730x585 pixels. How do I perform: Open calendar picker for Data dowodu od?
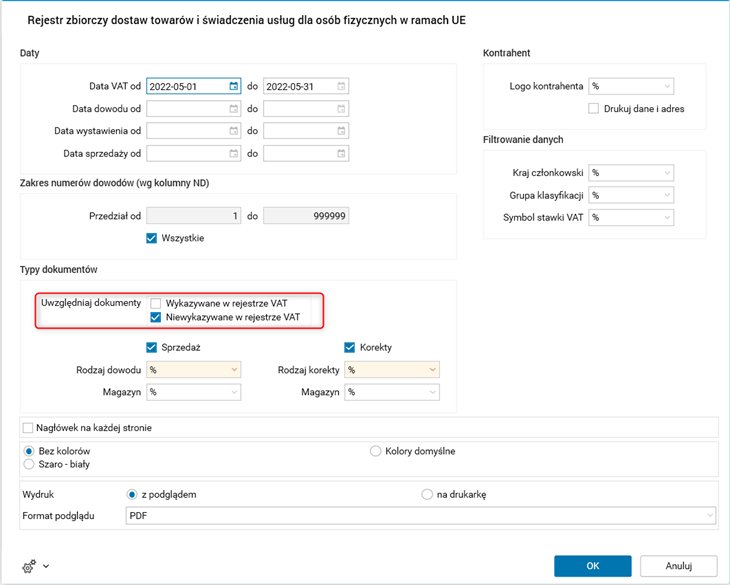pyautogui.click(x=233, y=108)
